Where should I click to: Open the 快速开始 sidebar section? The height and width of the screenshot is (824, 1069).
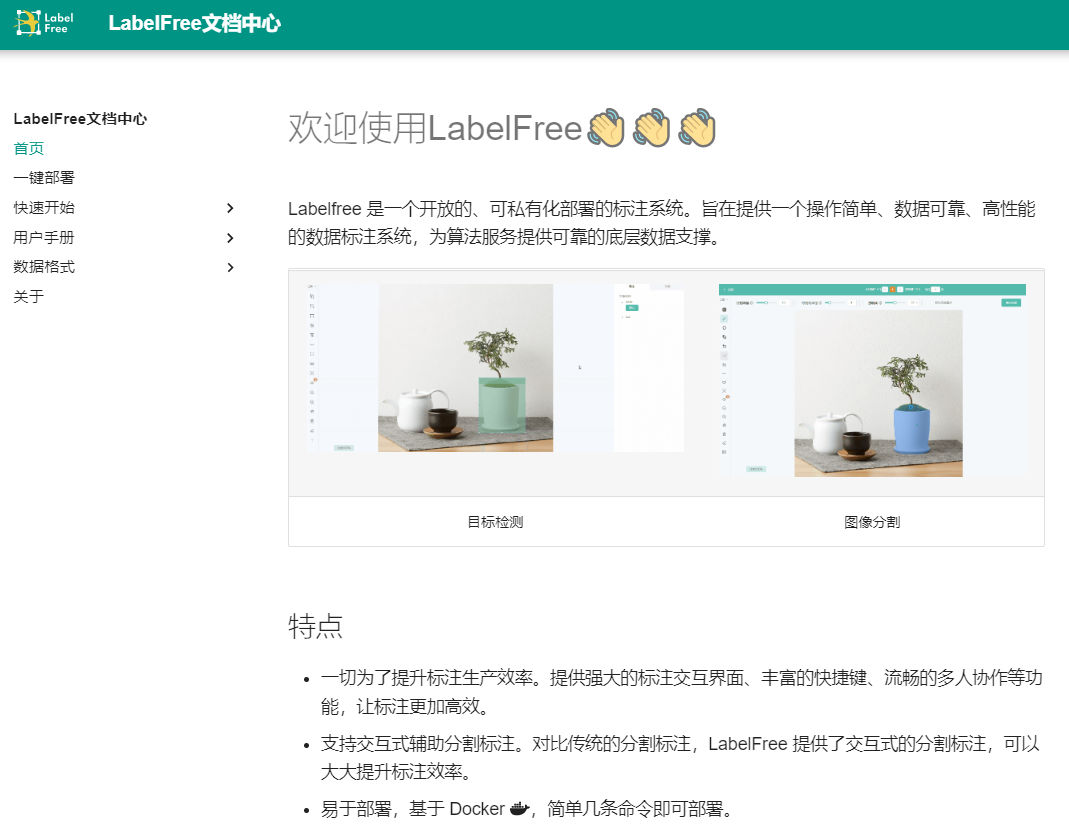(44, 208)
